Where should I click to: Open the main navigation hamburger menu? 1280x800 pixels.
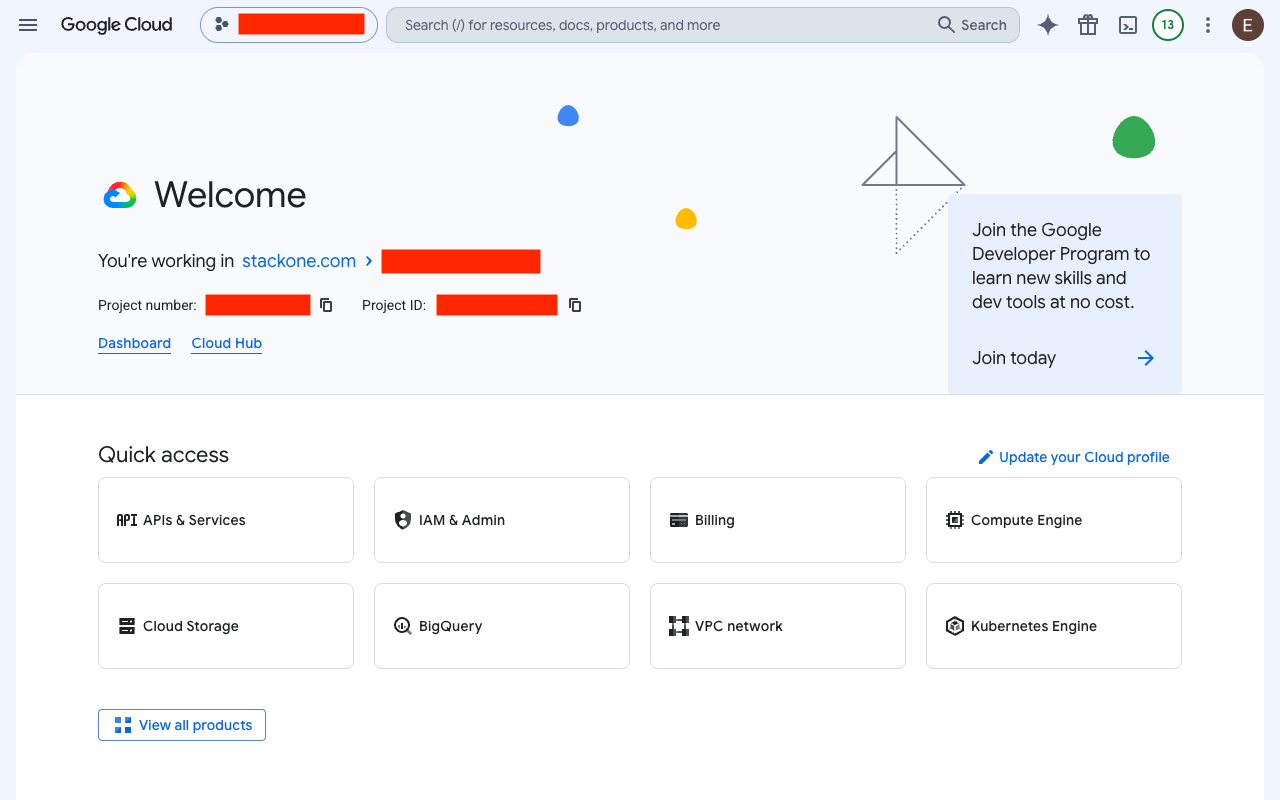(x=28, y=25)
